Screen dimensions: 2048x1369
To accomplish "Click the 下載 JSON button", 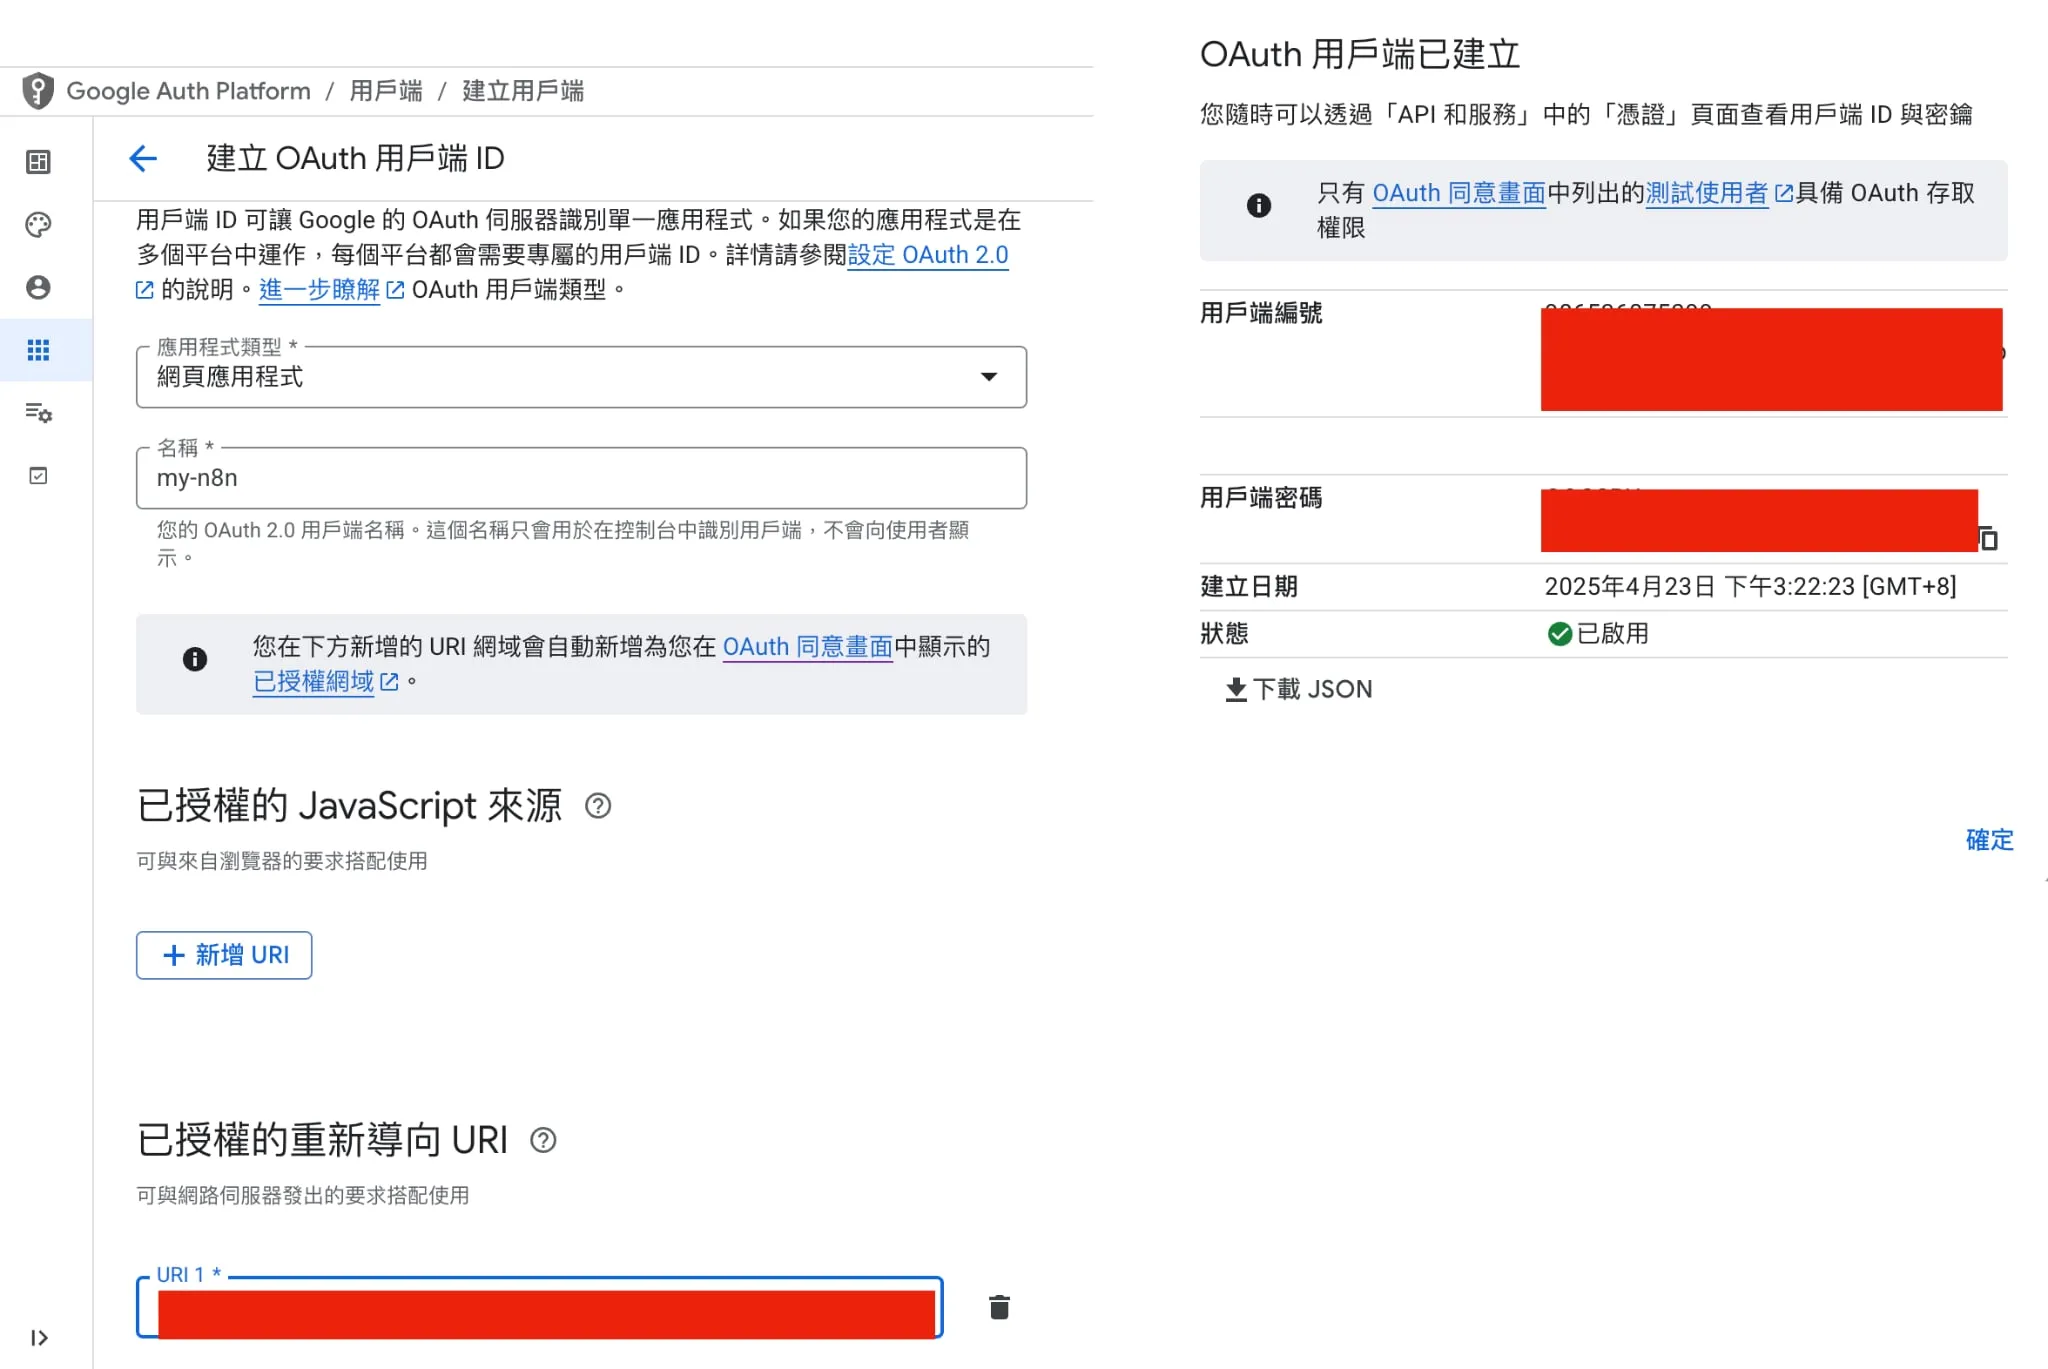I will point(1299,689).
